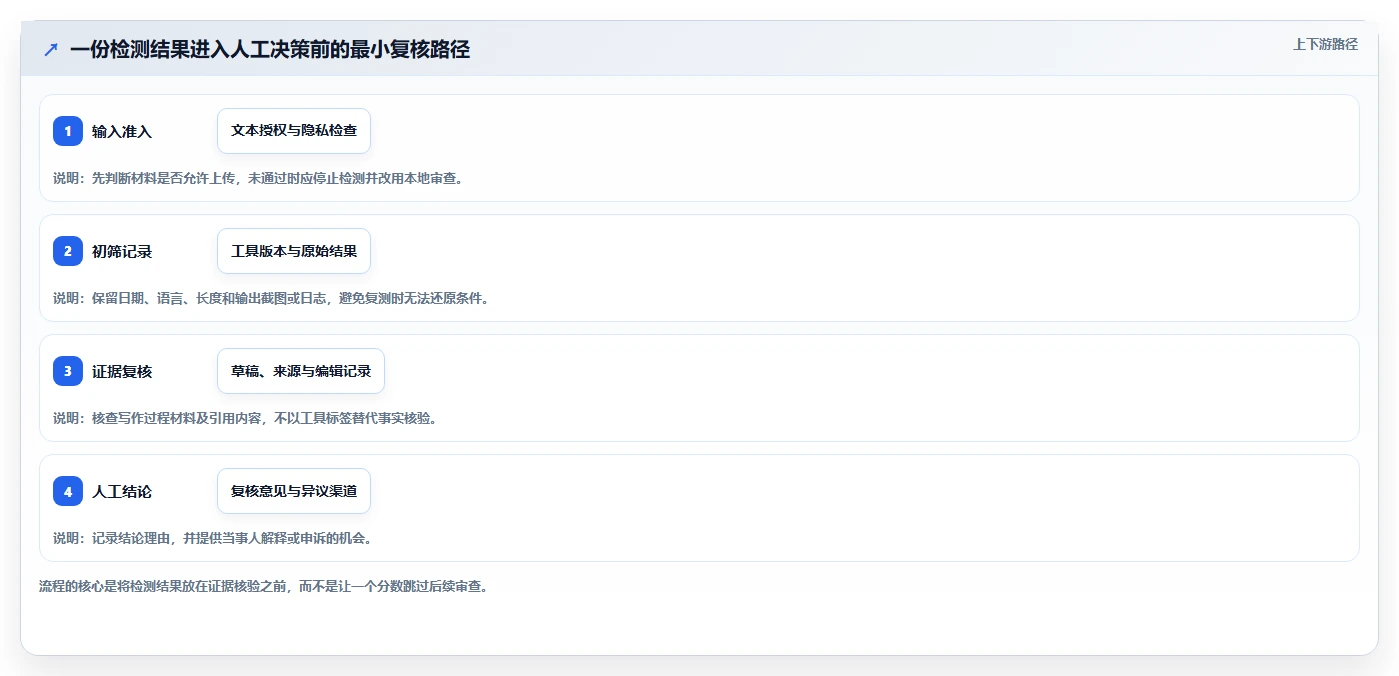Click the step 4 number badge

pos(68,491)
